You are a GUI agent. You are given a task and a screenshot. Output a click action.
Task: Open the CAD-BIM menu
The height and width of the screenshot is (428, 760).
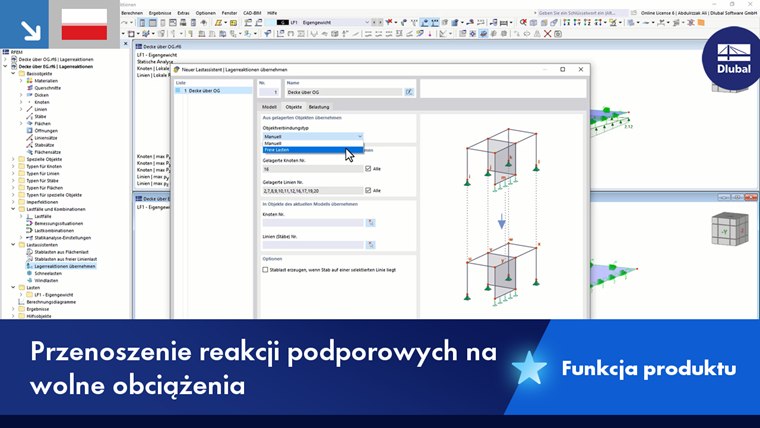pyautogui.click(x=252, y=13)
